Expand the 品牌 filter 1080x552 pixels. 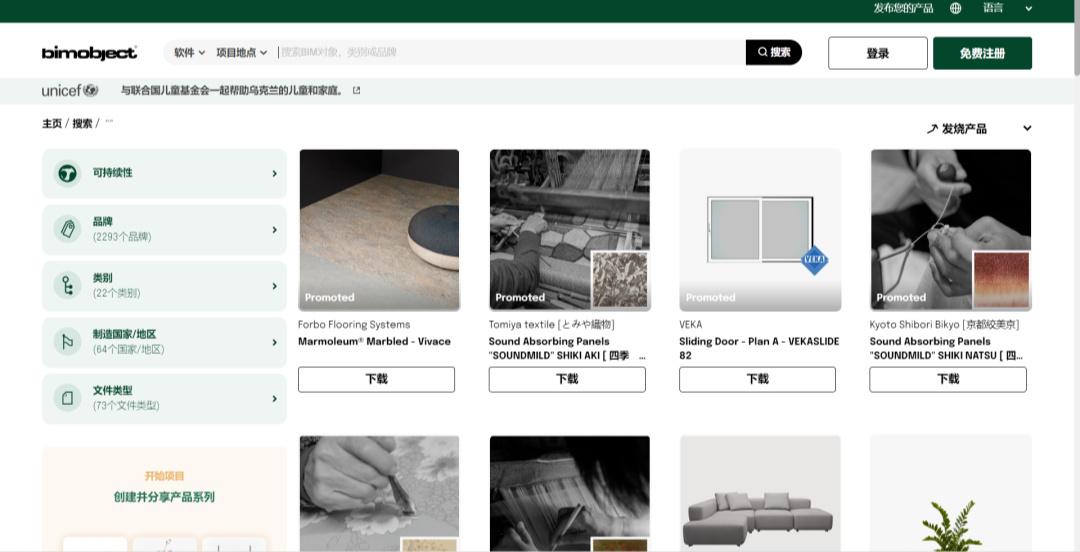165,229
